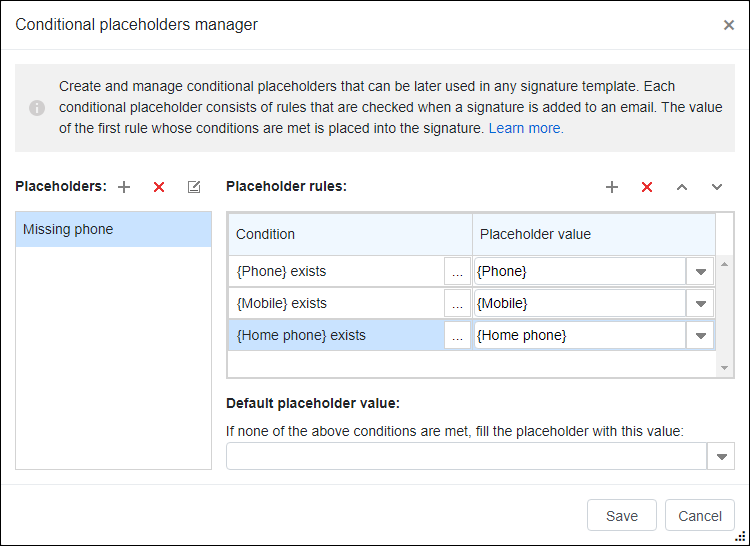Follow the Learn more link
The width and height of the screenshot is (750, 546).
click(x=526, y=129)
